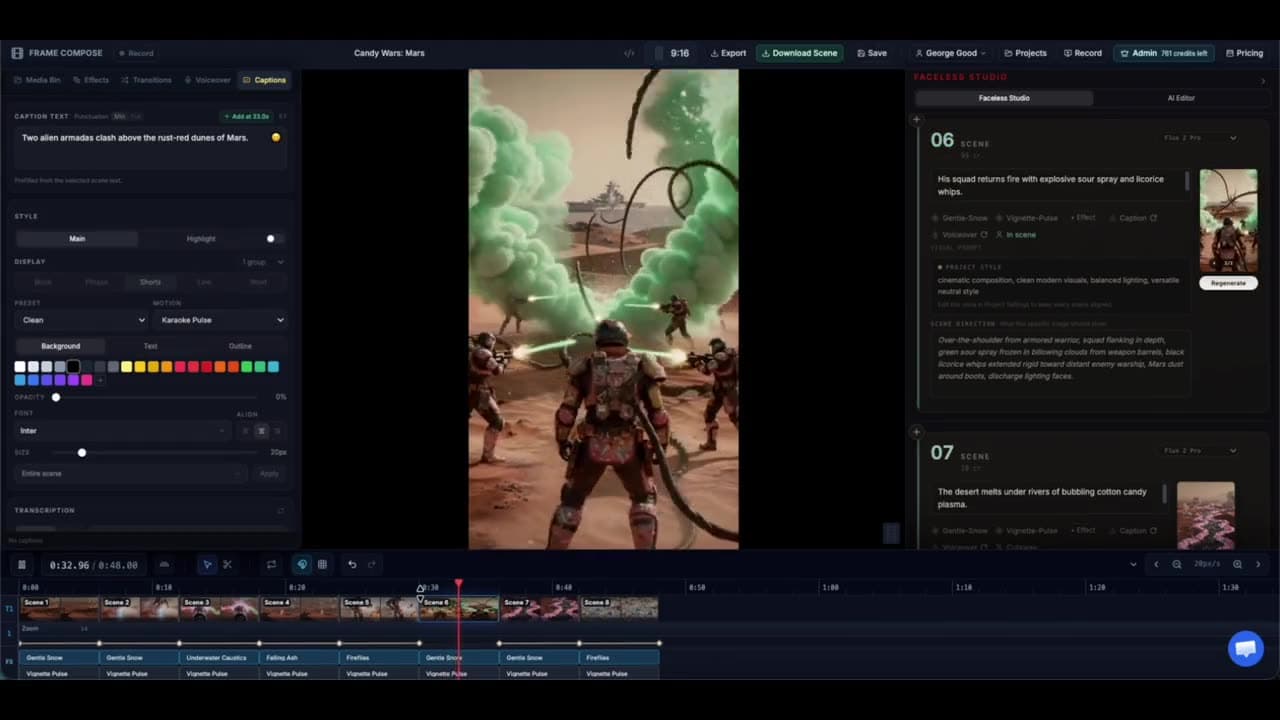Switch to the Media Bin tab
The image size is (1280, 720).
pos(37,80)
